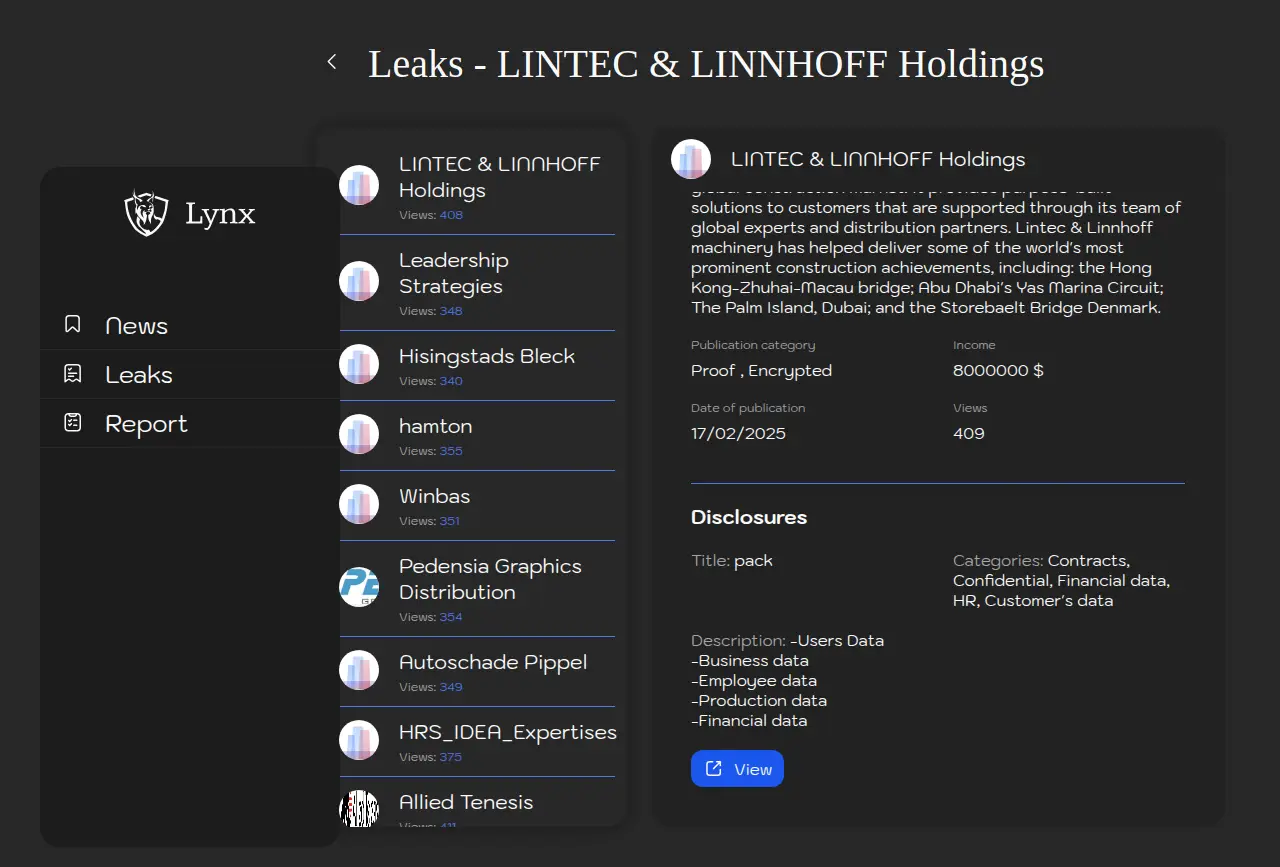Select the Leaks menu item
1280x867 pixels.
[139, 375]
